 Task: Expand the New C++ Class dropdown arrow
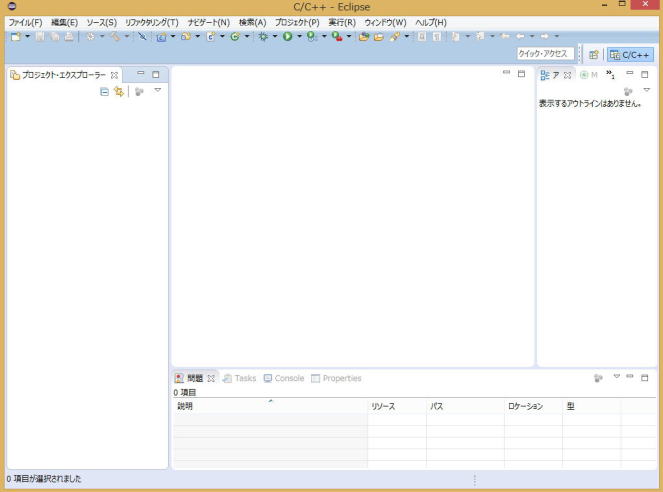[x=247, y=37]
